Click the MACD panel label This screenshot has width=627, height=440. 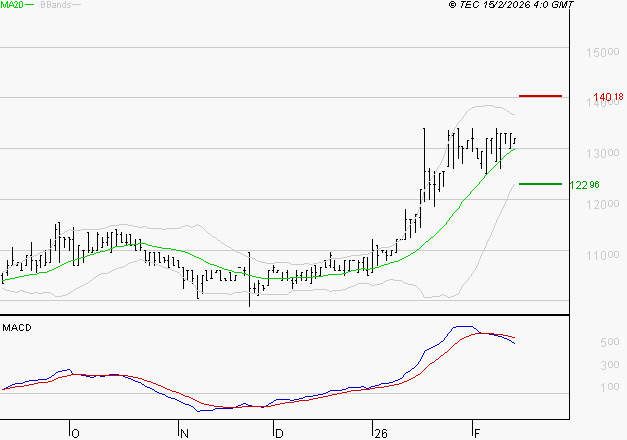click(x=17, y=328)
